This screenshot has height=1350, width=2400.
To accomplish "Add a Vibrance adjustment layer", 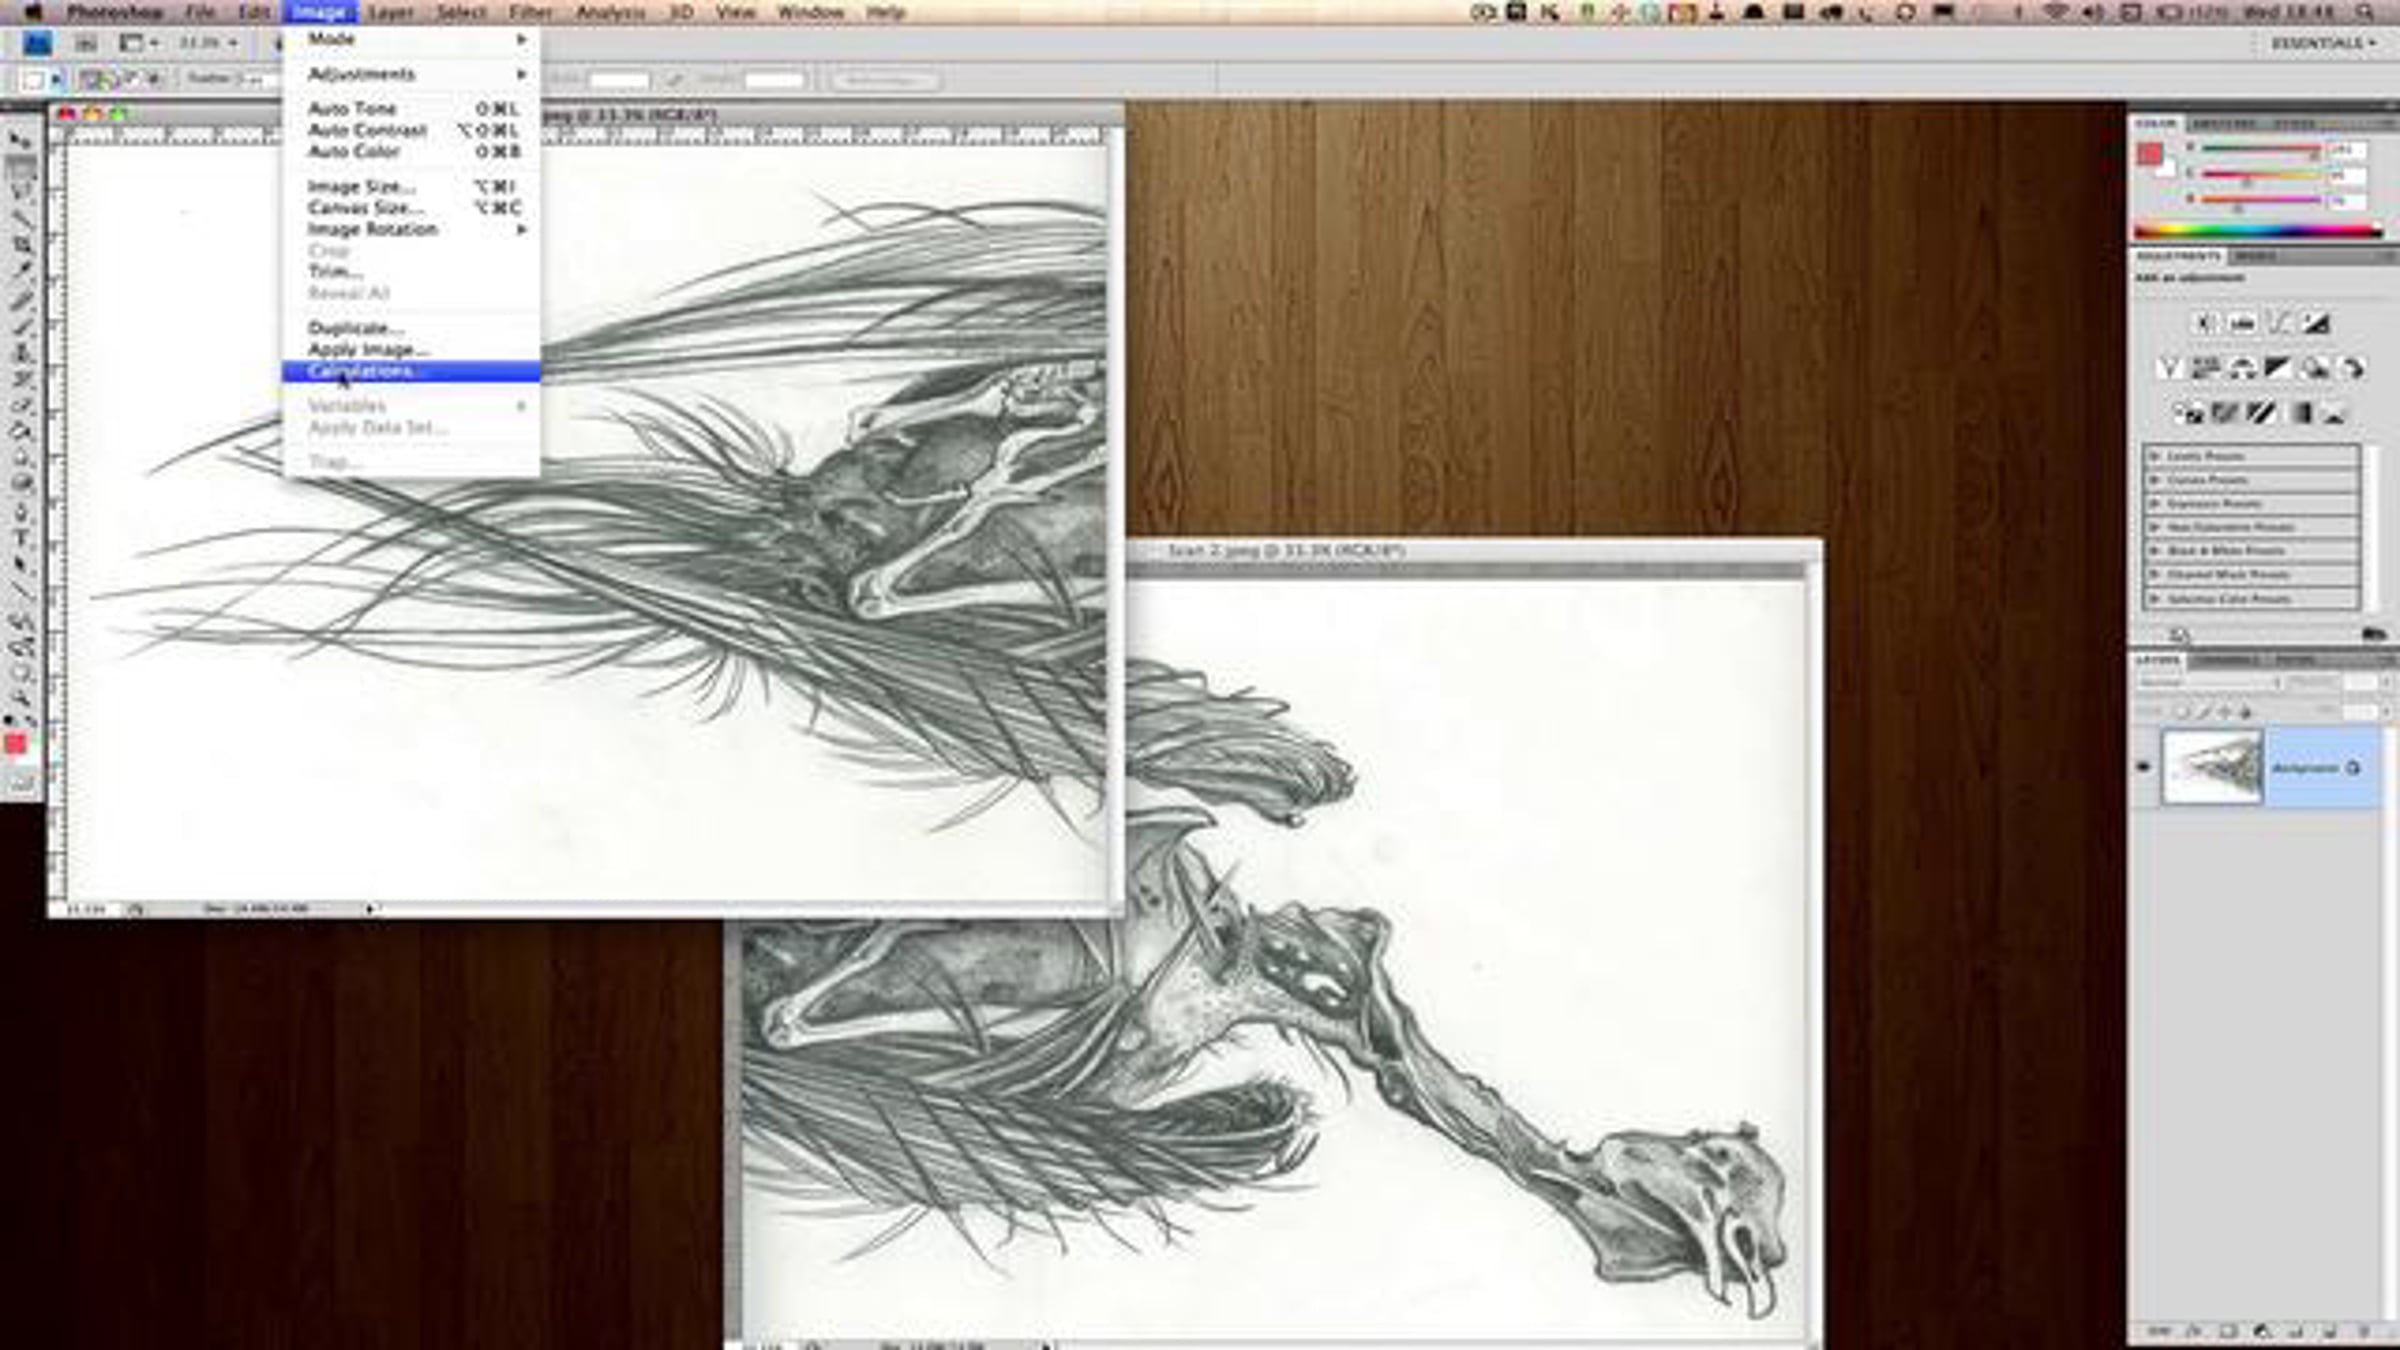I will click(x=2168, y=368).
